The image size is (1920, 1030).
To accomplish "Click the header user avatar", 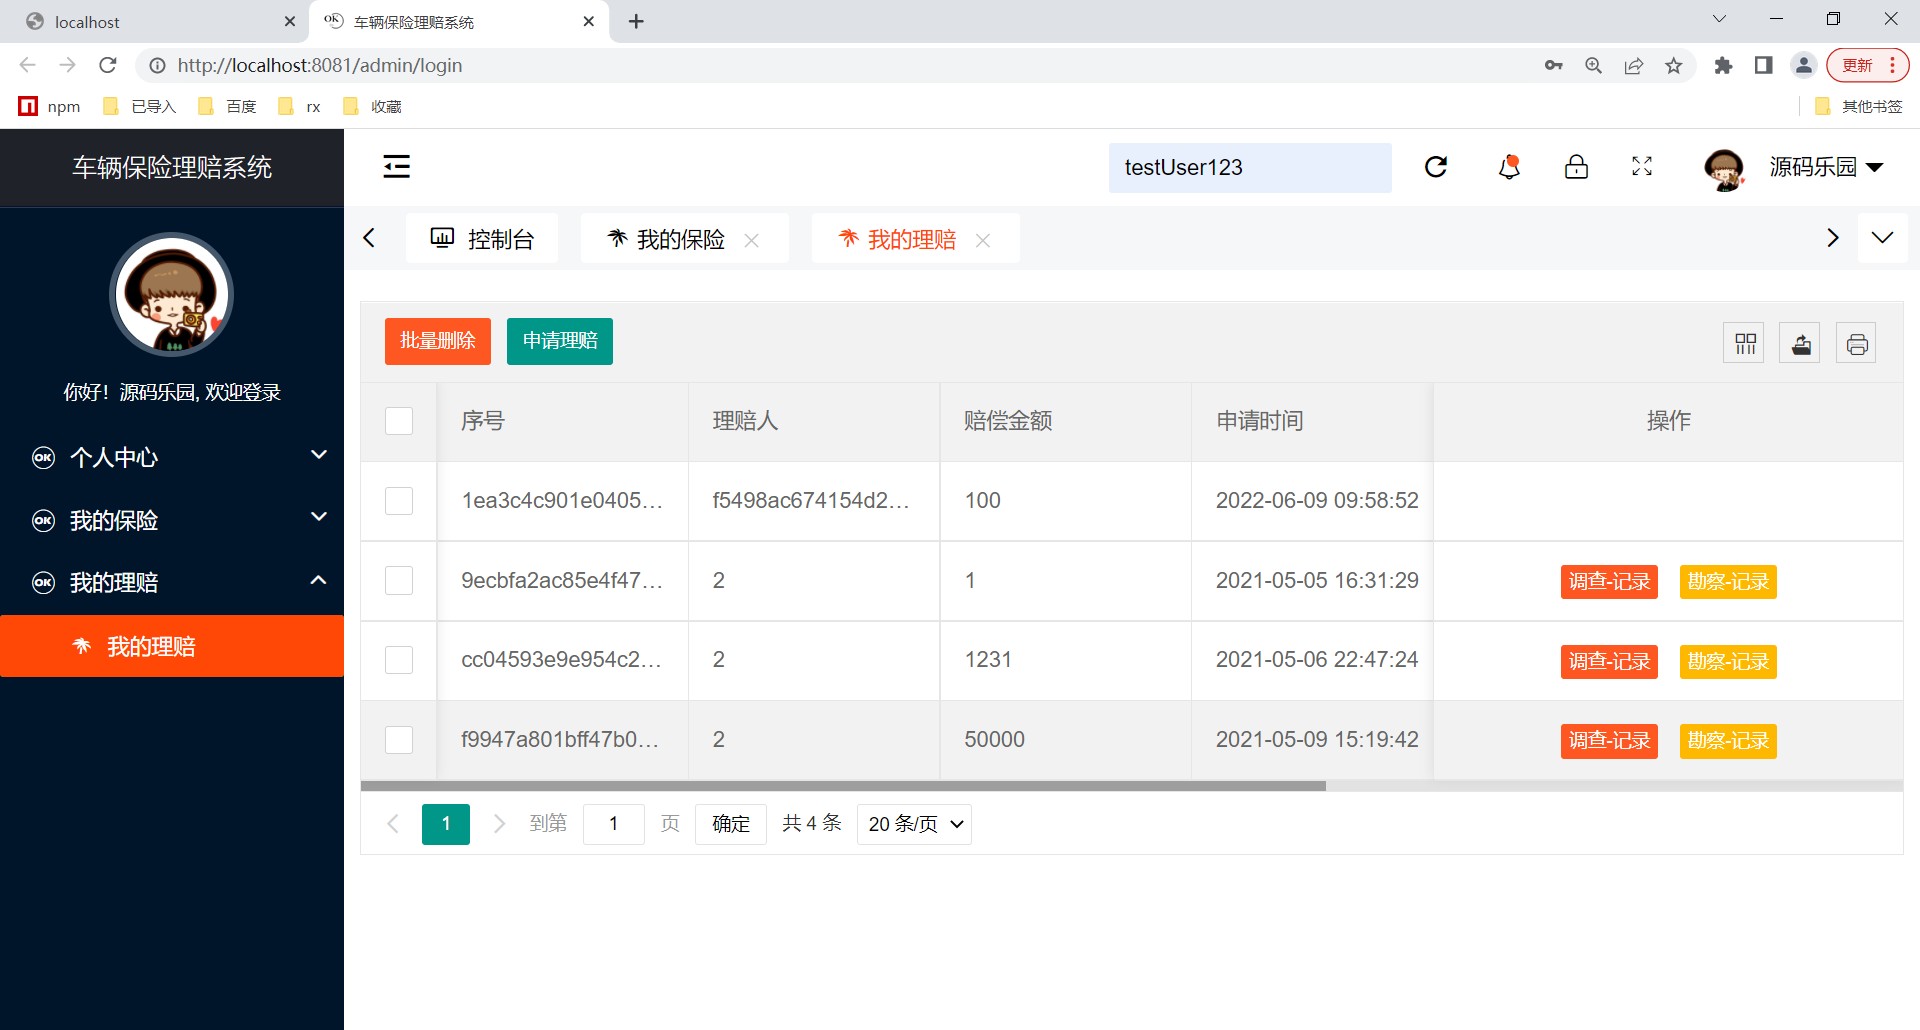I will (x=1724, y=169).
